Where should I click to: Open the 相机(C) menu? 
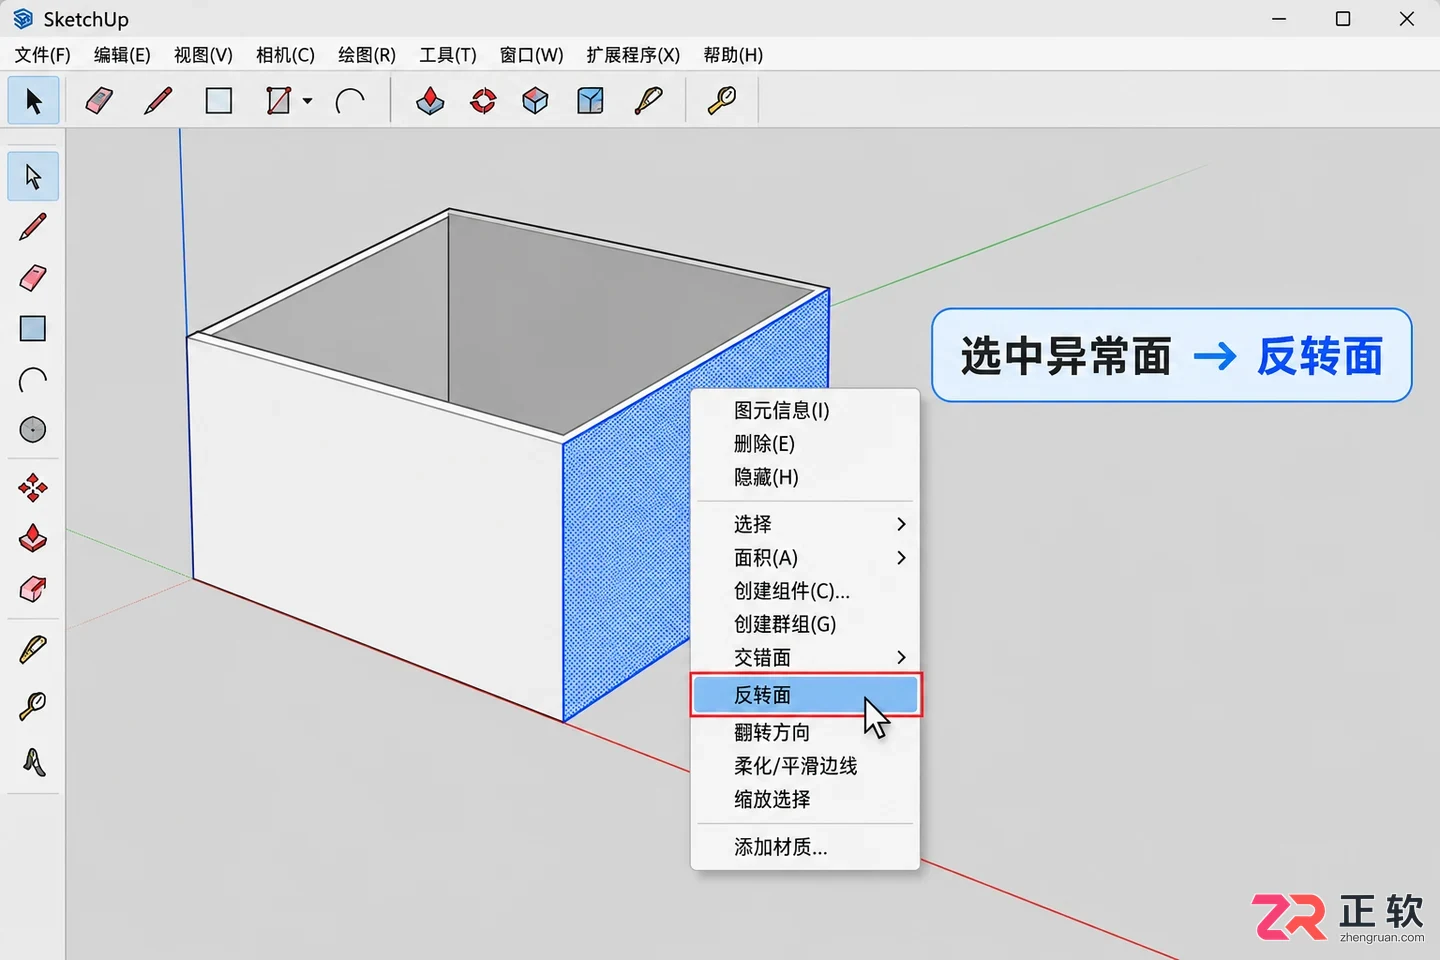click(285, 55)
